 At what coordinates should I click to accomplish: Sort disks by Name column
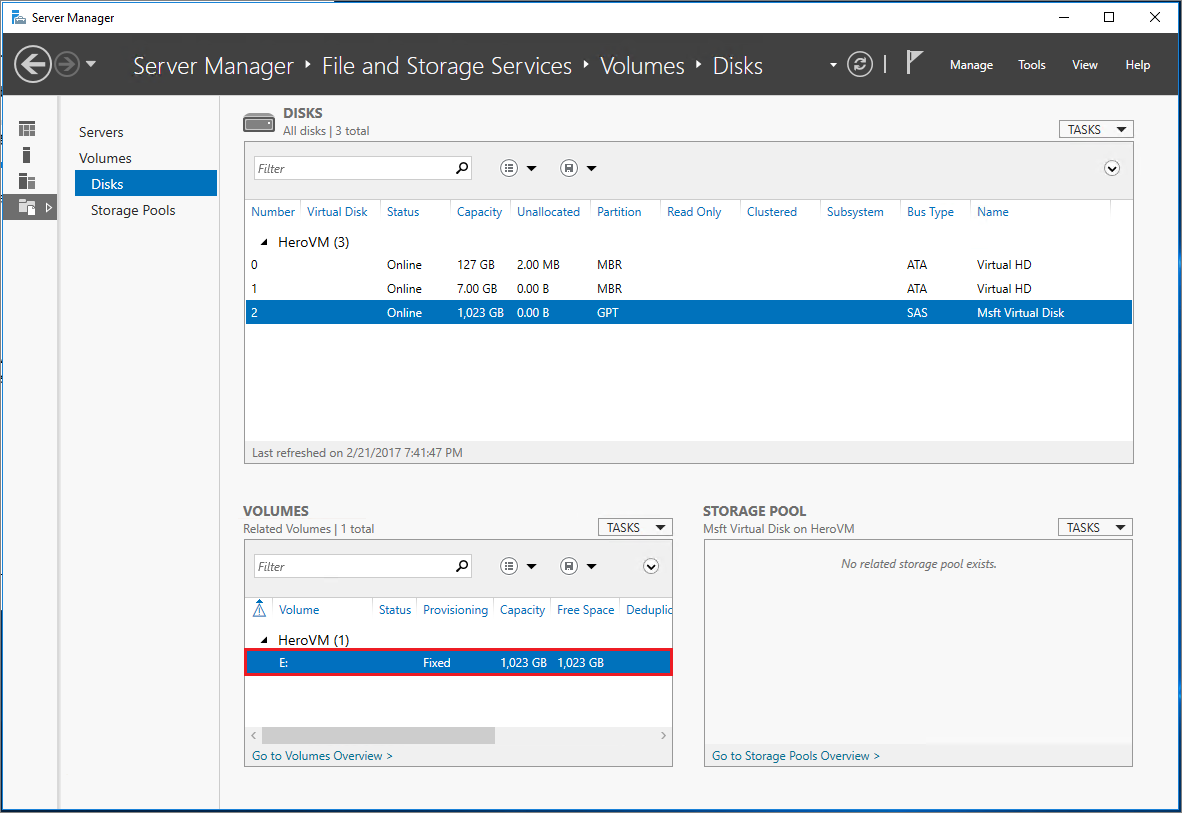tap(992, 212)
